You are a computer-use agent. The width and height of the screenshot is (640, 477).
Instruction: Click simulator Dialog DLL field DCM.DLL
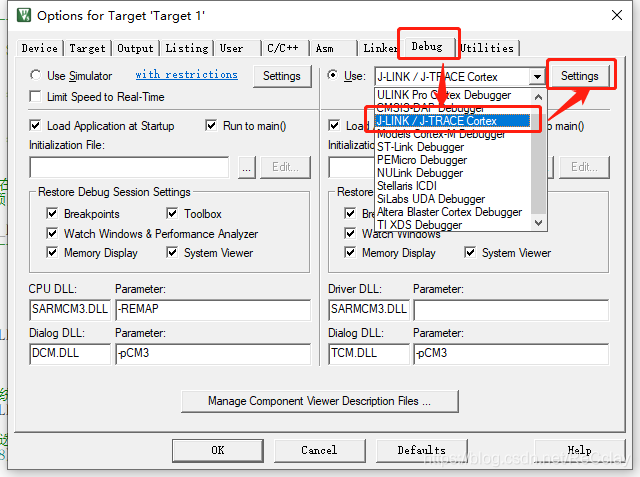point(70,353)
